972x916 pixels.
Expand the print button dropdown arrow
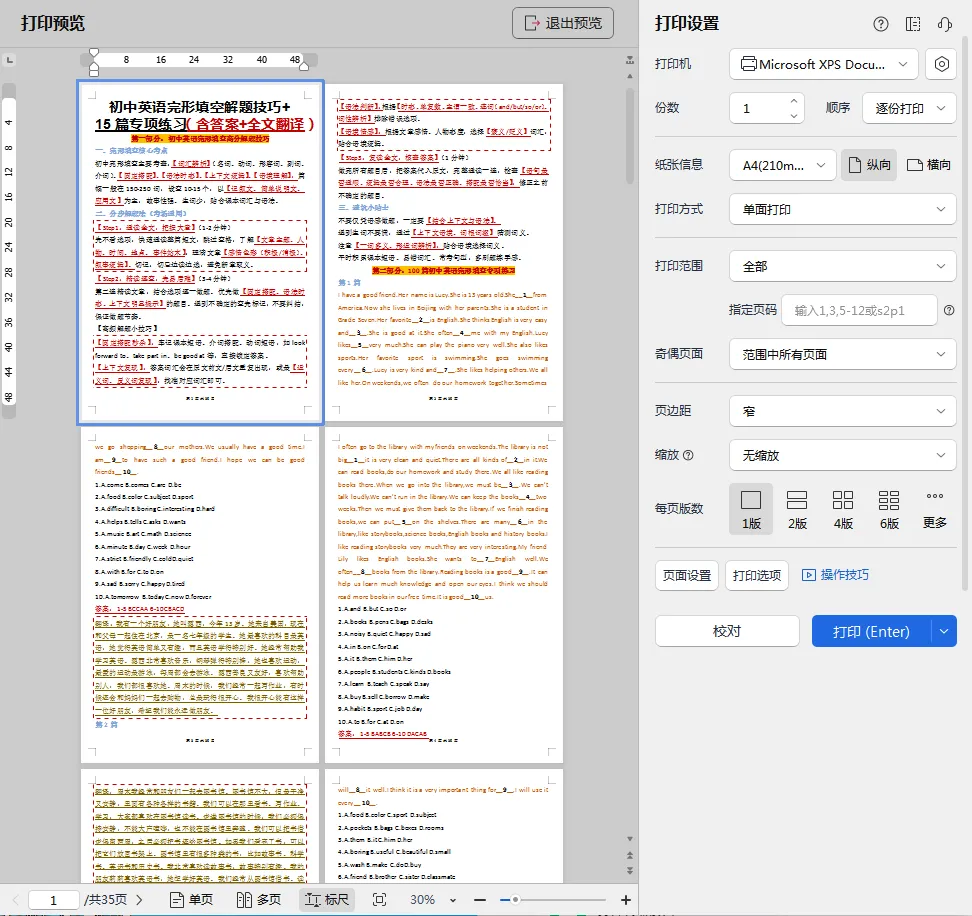click(943, 632)
